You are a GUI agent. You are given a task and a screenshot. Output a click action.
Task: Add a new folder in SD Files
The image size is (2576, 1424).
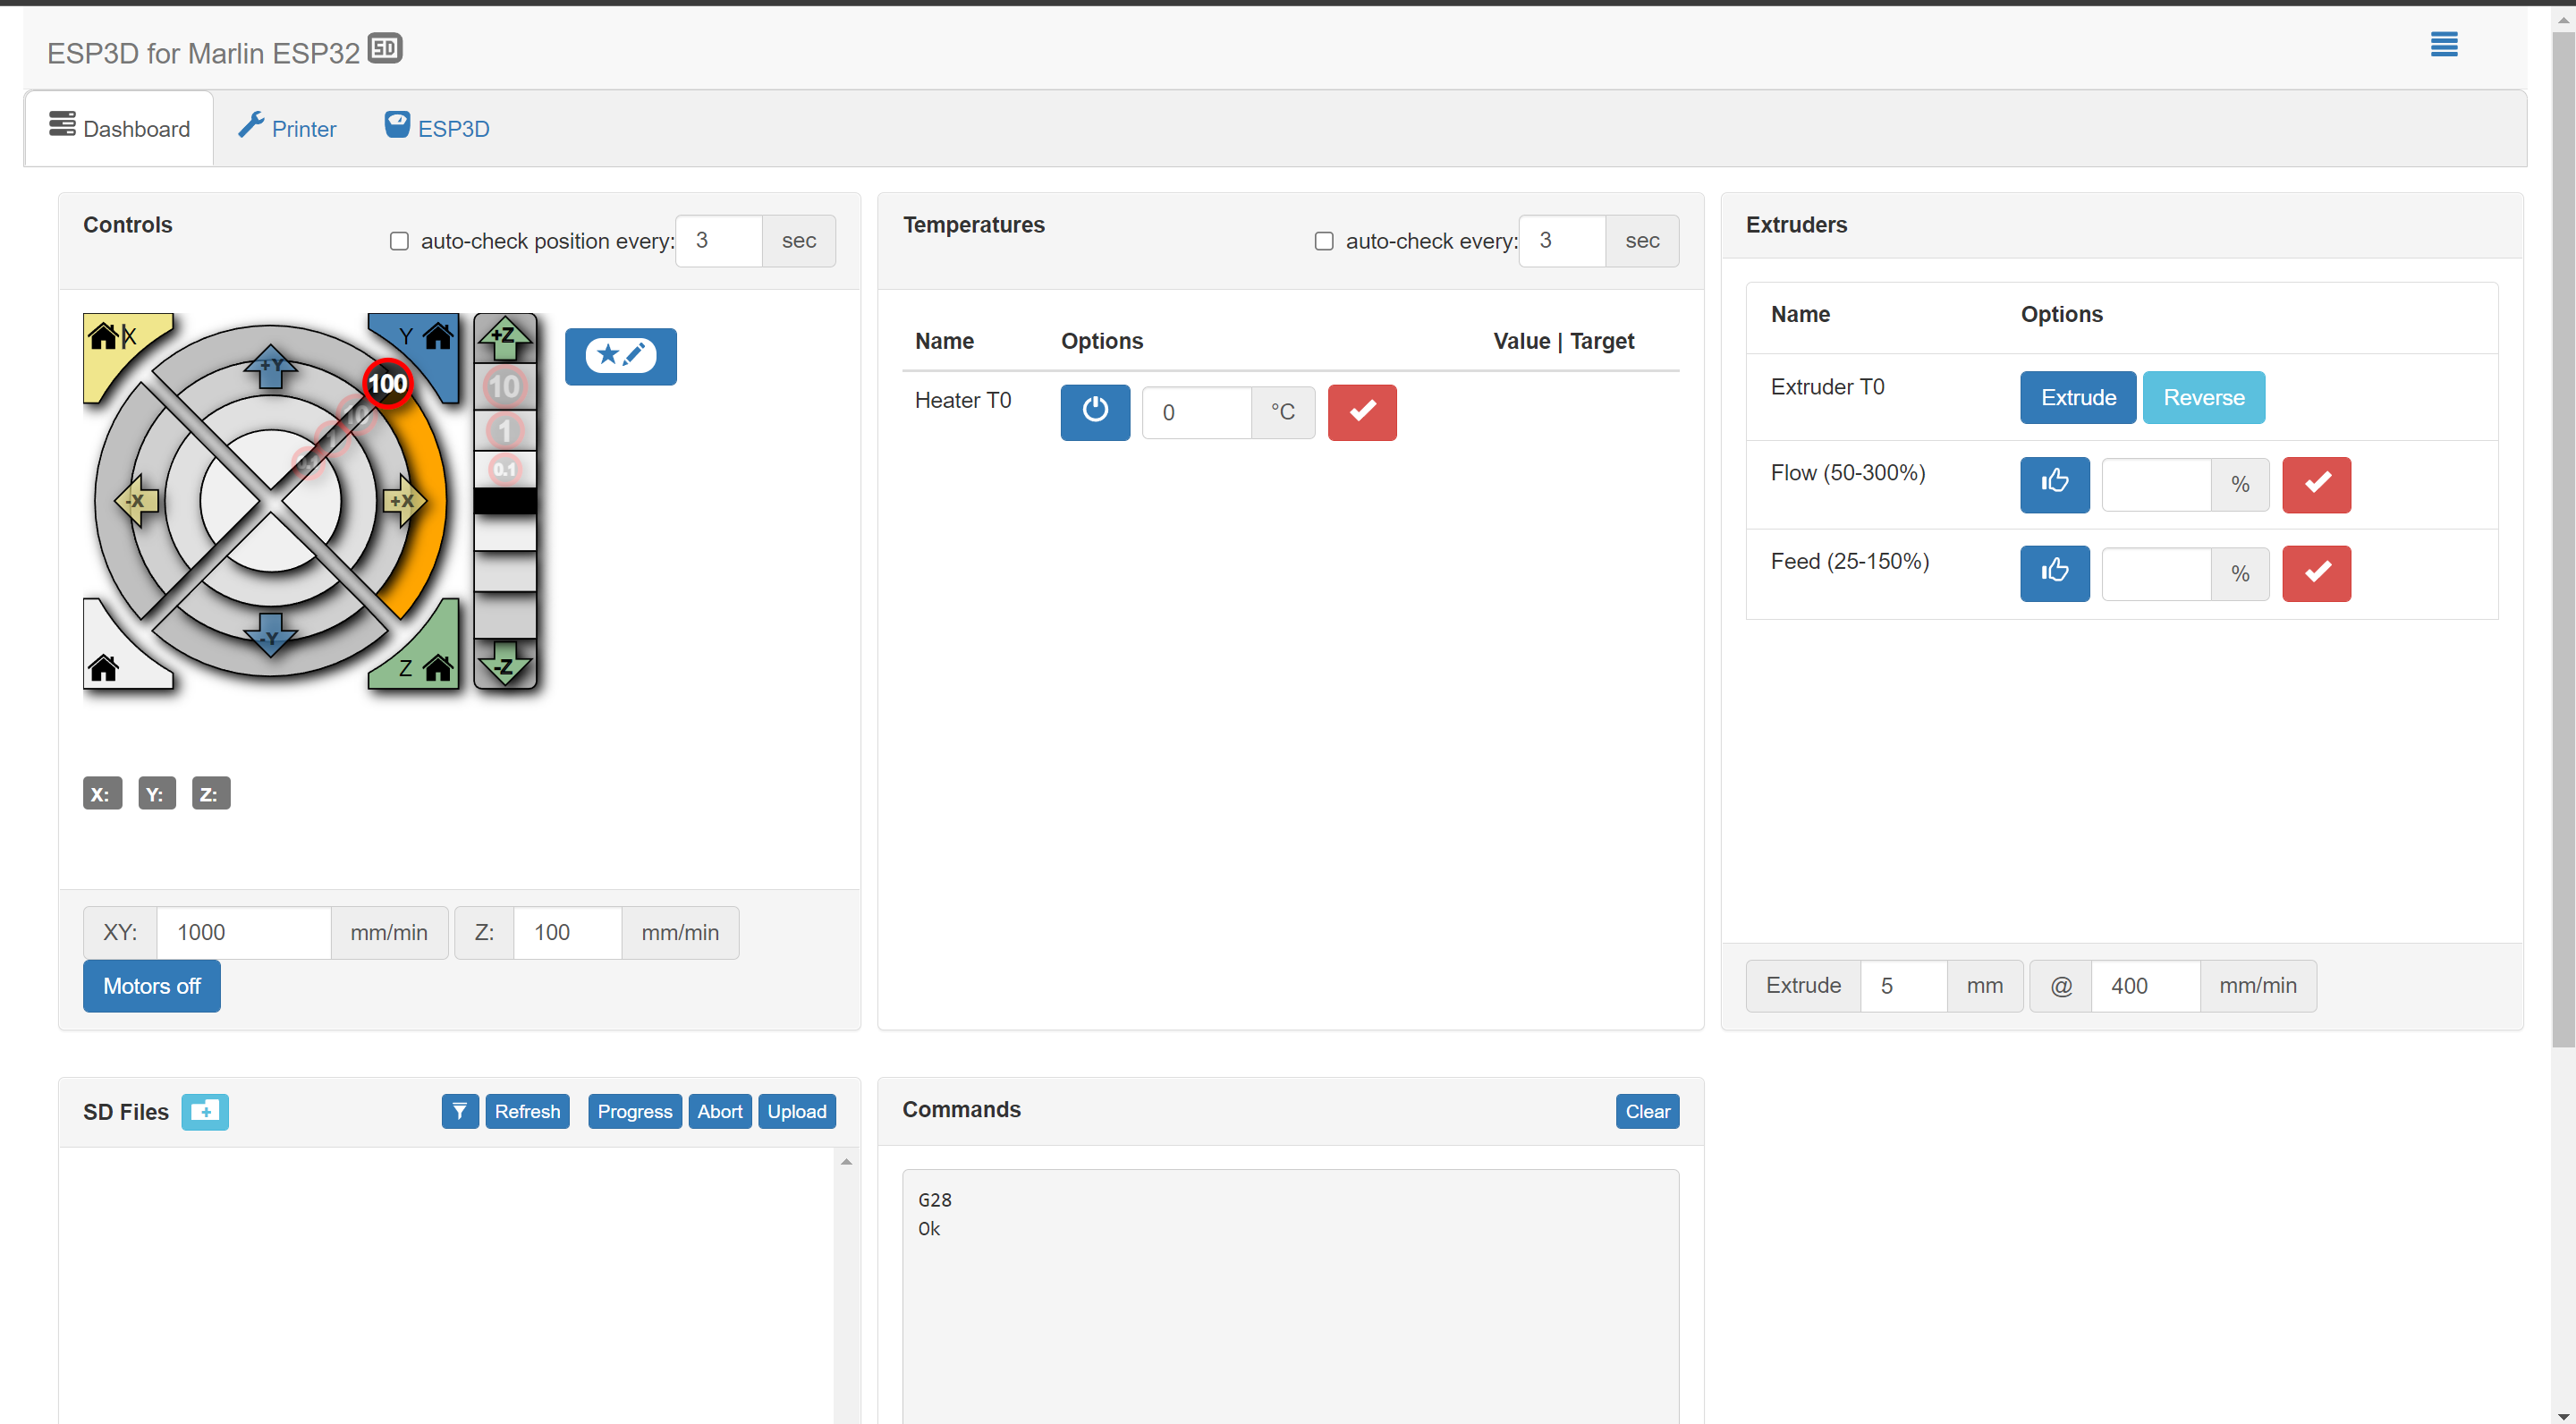coord(205,1111)
